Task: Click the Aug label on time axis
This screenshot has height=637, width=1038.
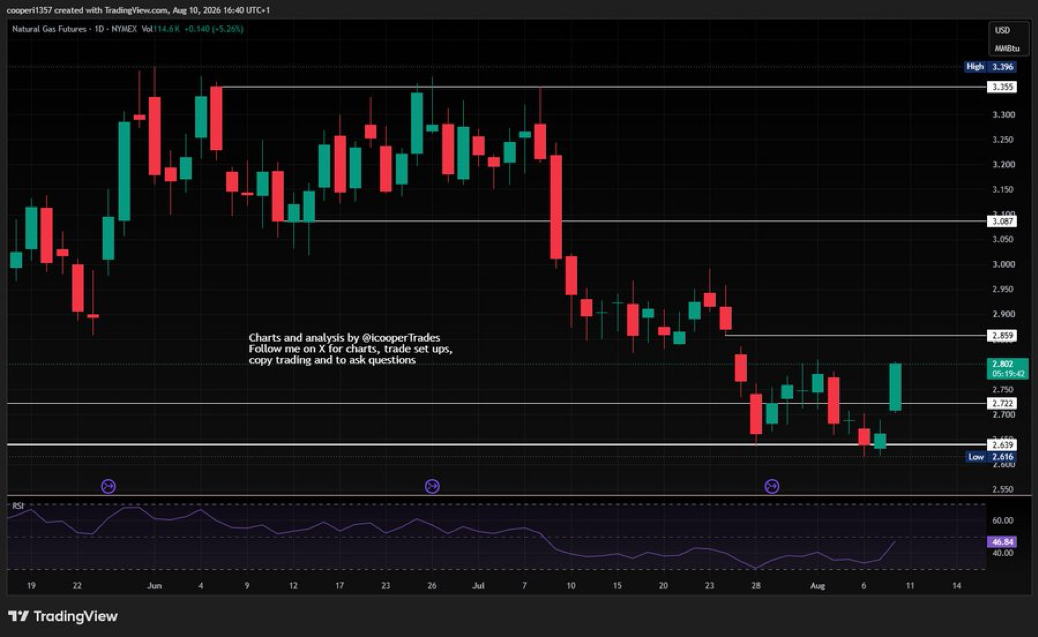Action: pos(818,585)
